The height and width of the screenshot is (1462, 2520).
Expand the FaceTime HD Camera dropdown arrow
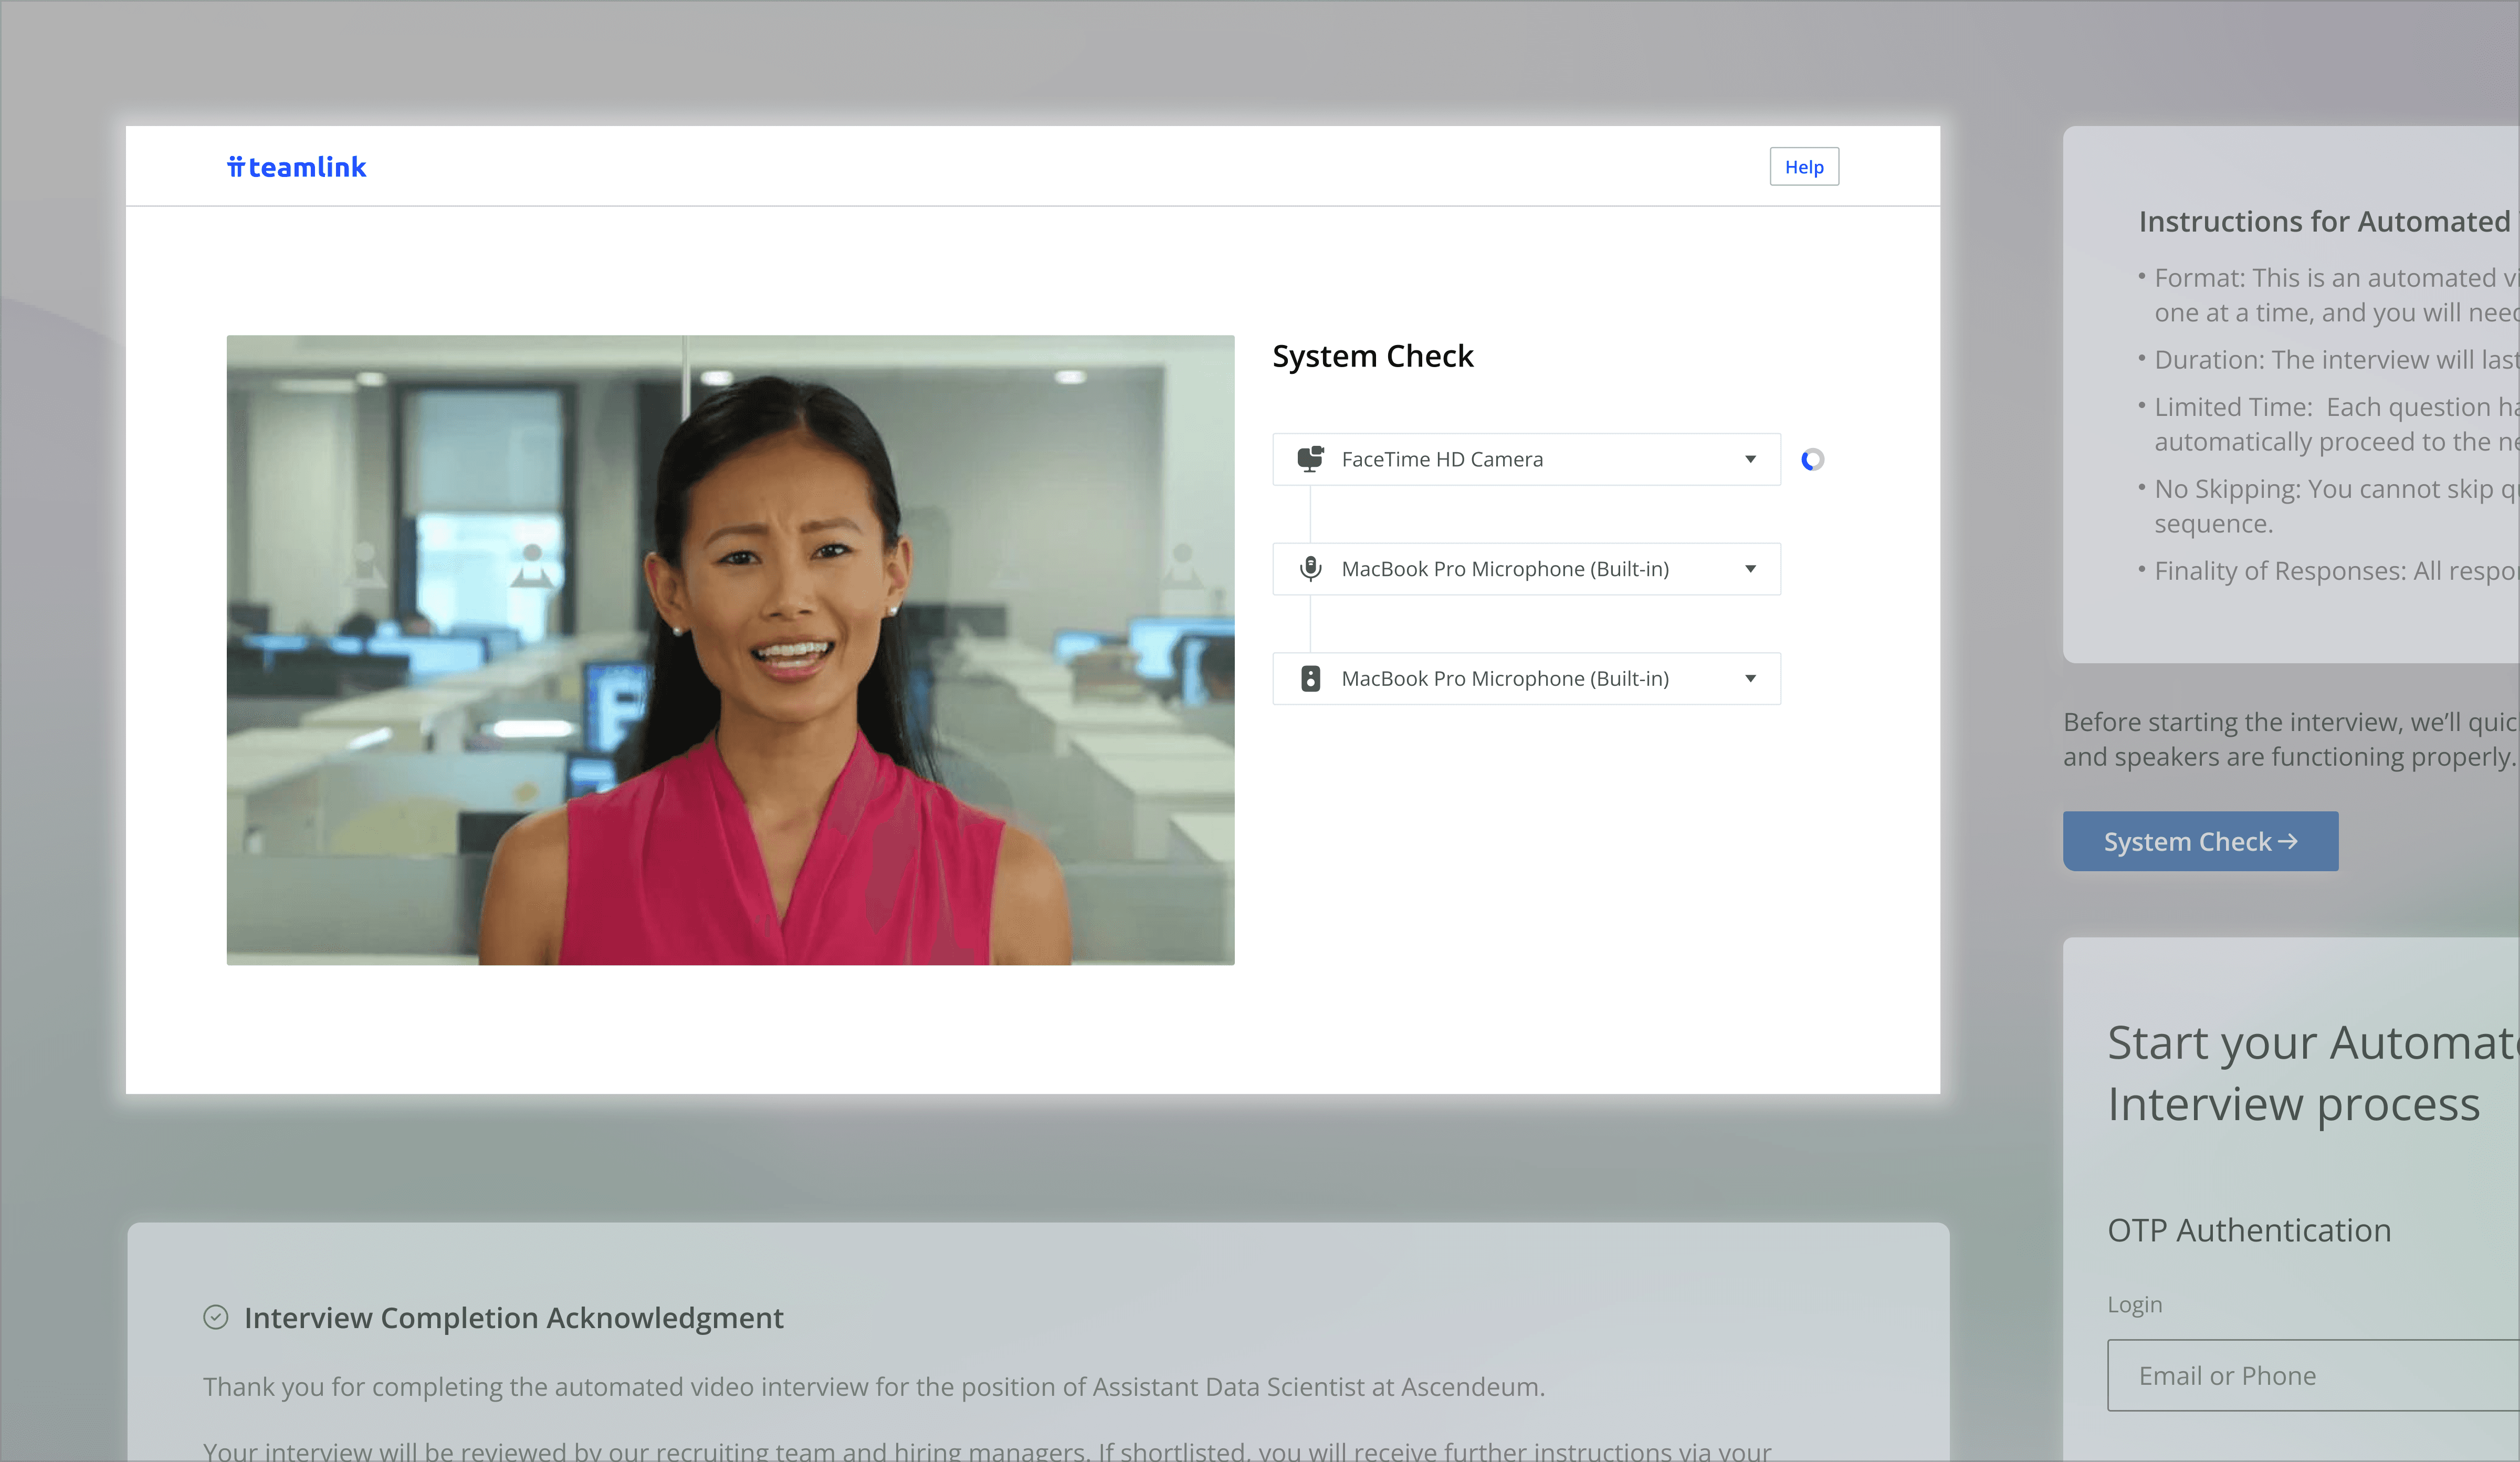[x=1750, y=459]
